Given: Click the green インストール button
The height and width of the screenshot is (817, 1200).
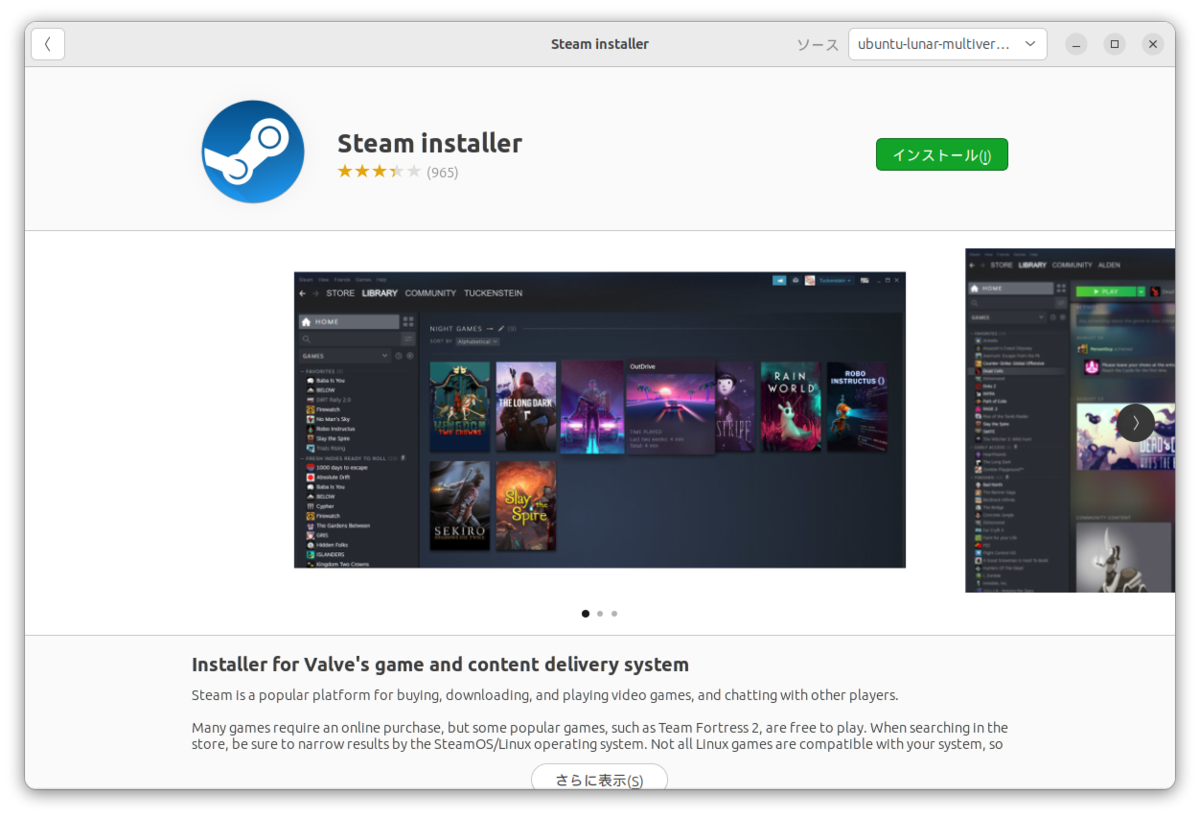Looking at the screenshot, I should [942, 155].
